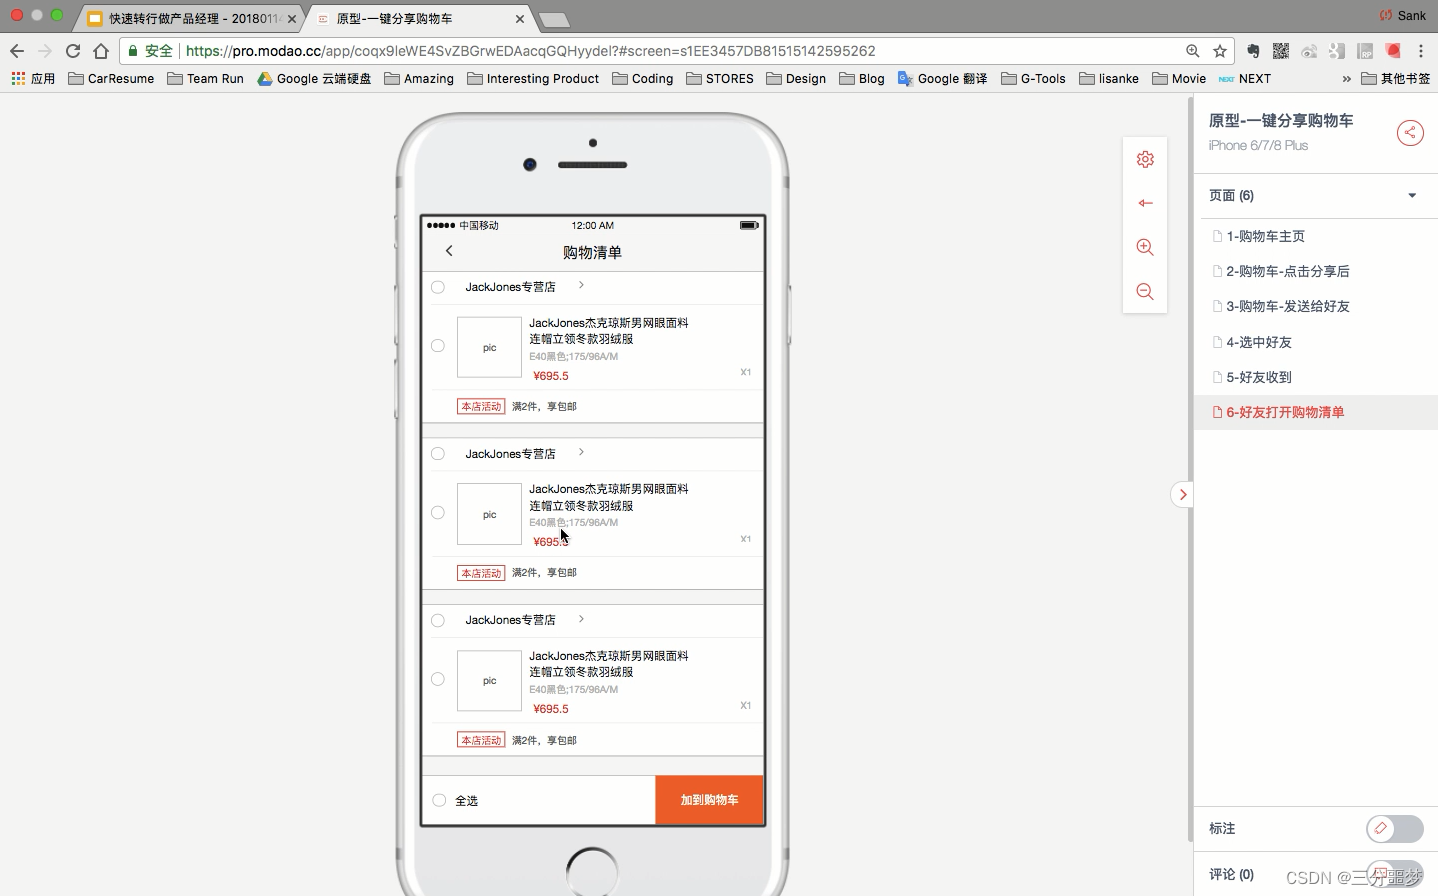
Task: Open the Coding bookmark folder
Action: coord(643,78)
